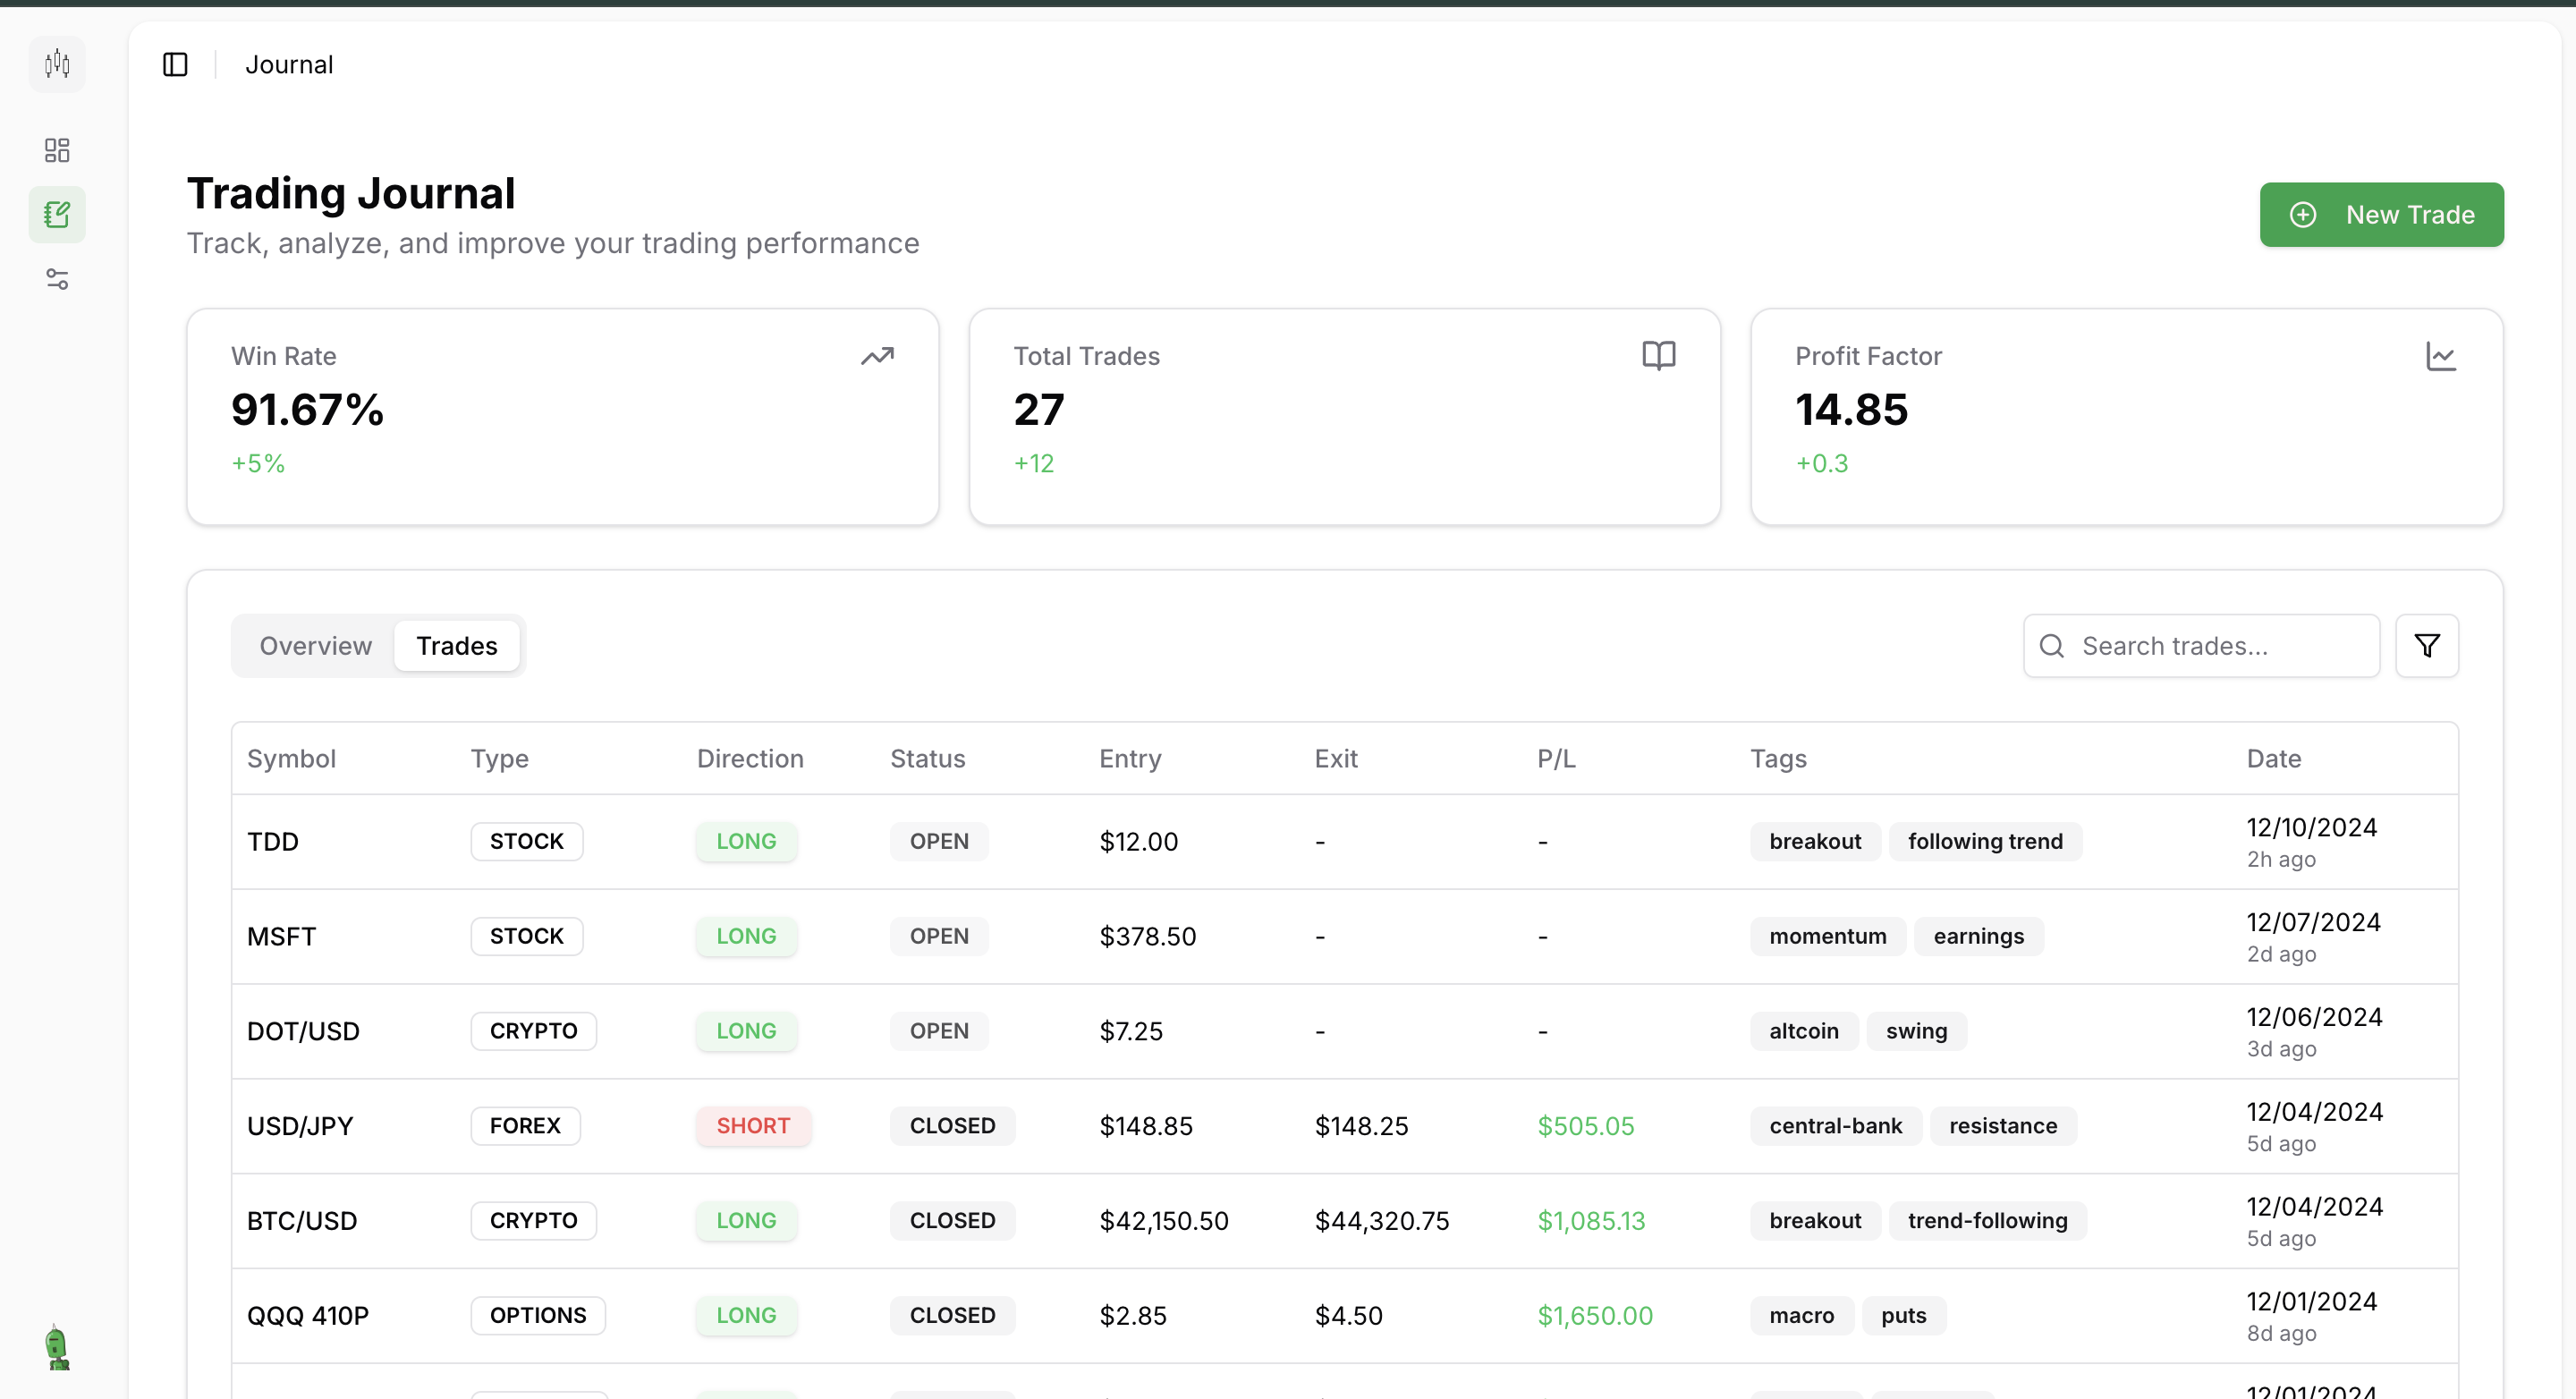This screenshot has height=1399, width=2576.
Task: Click the plus circle icon in New Trade
Action: 2303,215
